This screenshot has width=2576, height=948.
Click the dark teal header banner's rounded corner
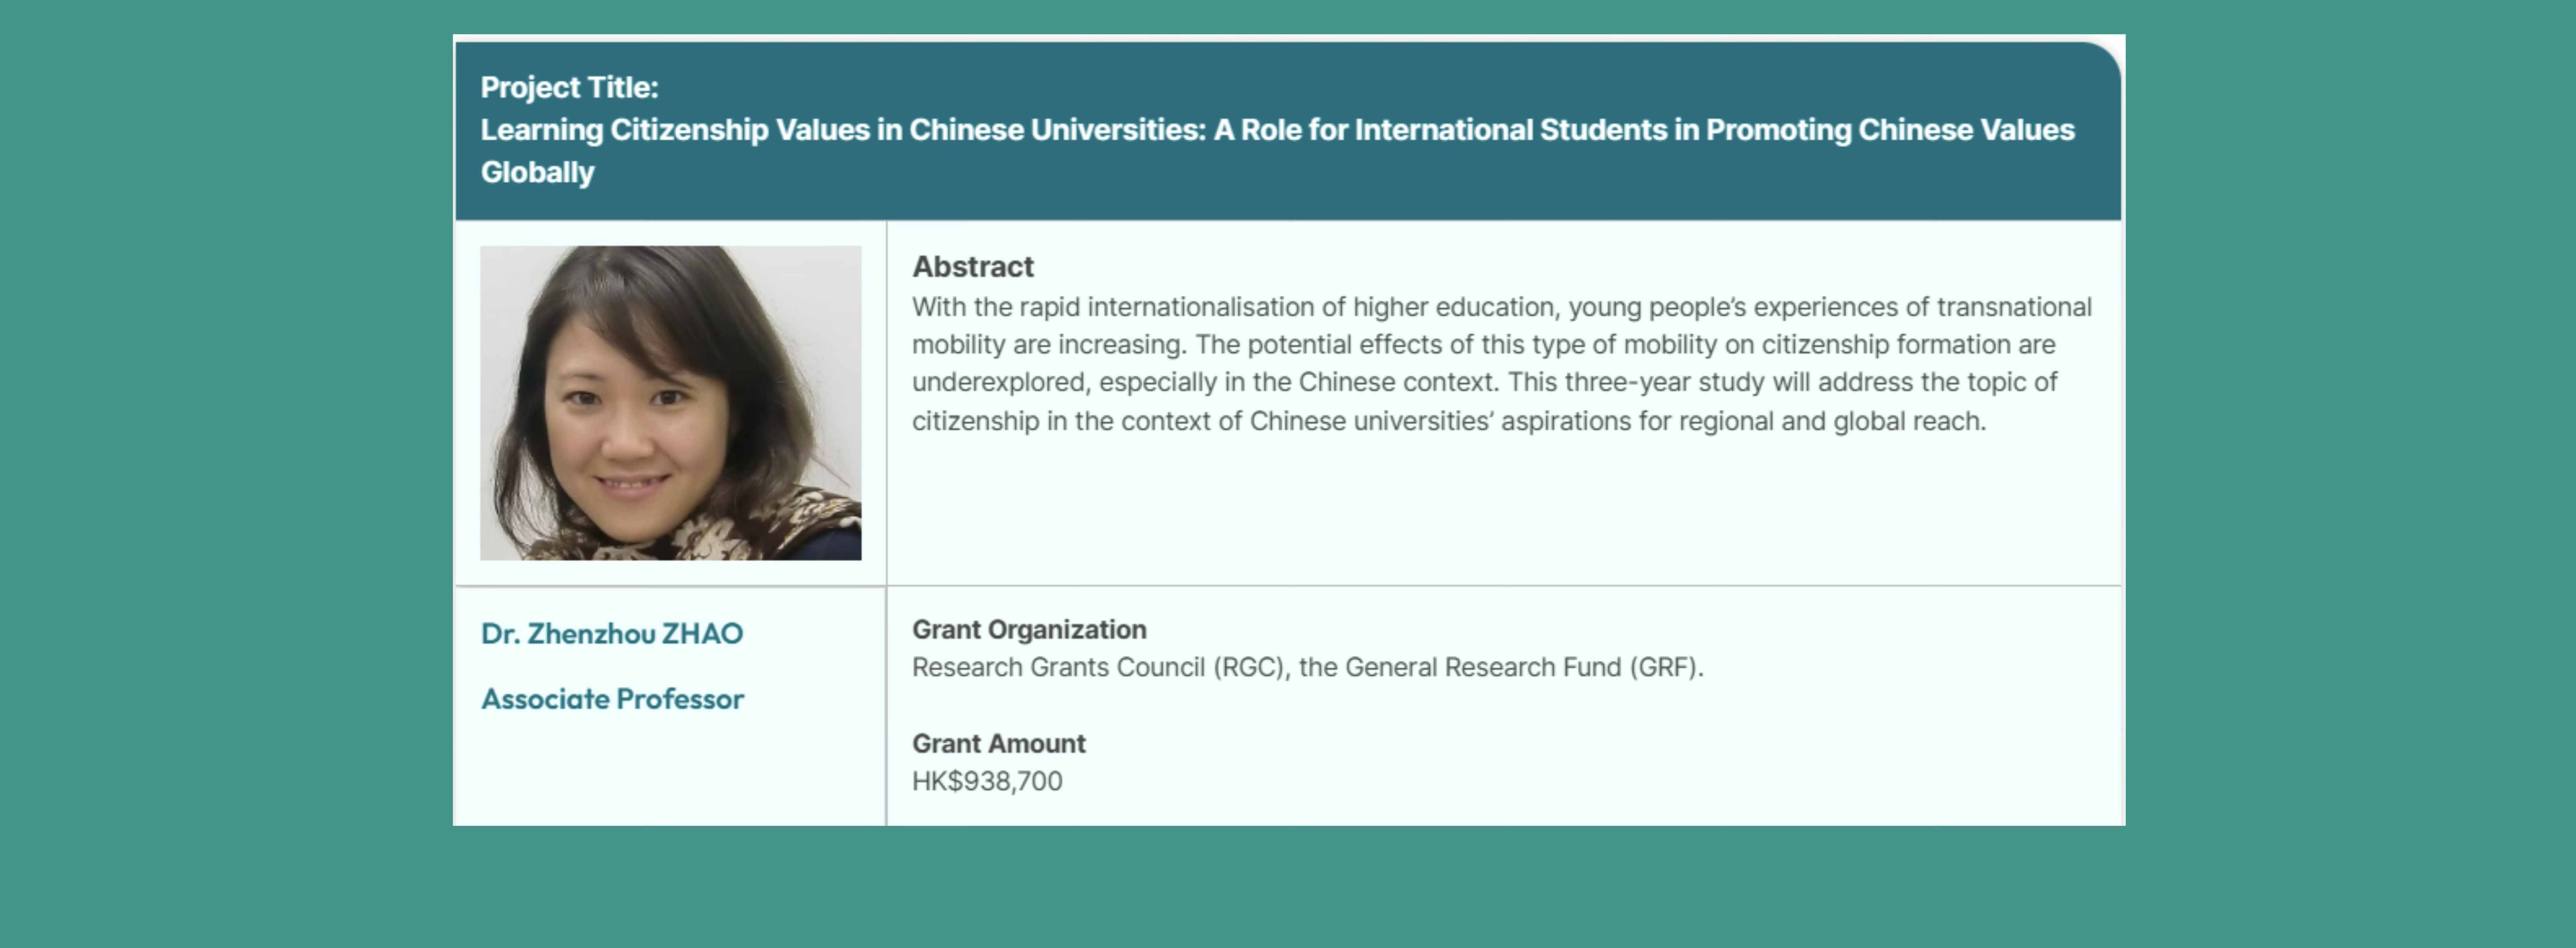[x=2100, y=62]
